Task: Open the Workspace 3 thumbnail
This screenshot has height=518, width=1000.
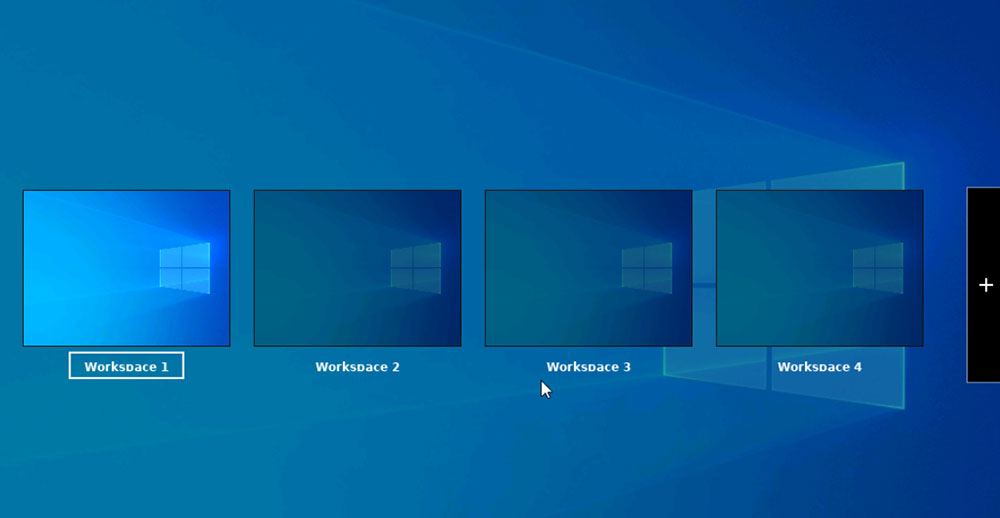Action: pos(588,268)
